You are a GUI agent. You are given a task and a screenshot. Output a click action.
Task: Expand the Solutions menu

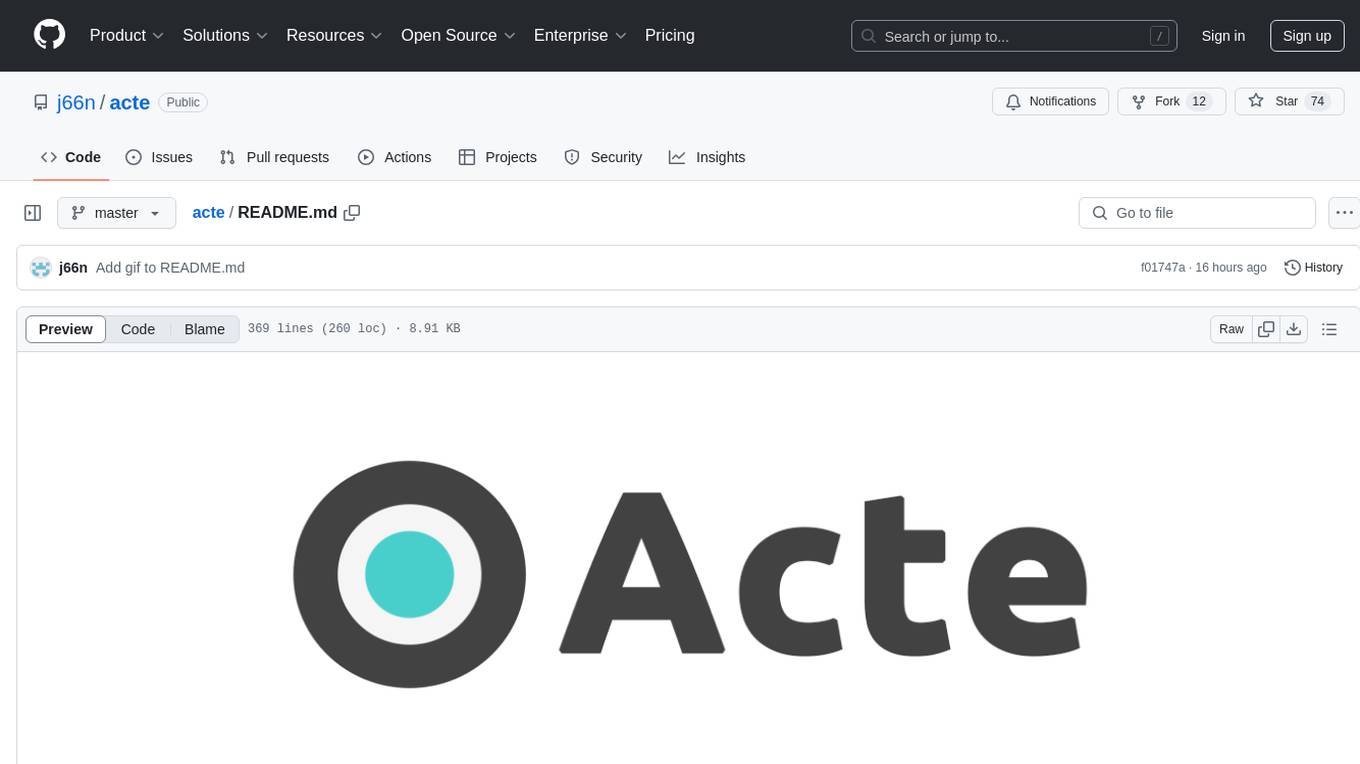click(225, 35)
